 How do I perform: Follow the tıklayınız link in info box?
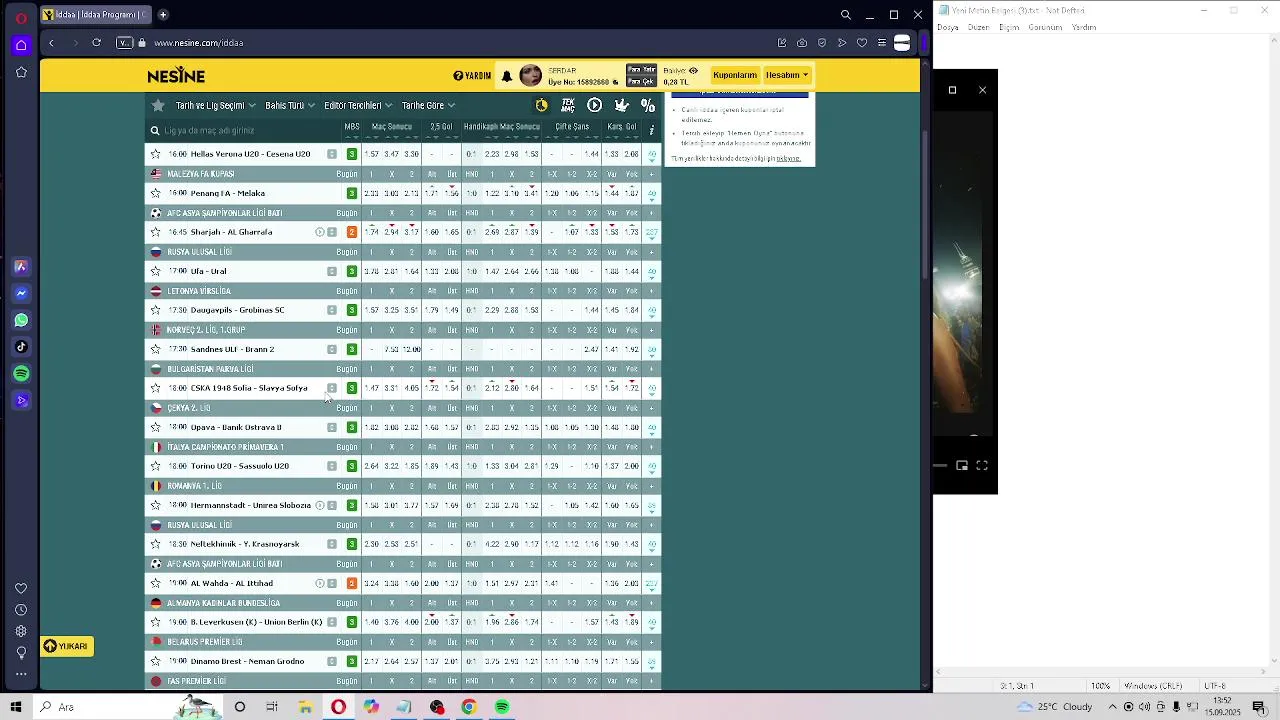click(788, 158)
